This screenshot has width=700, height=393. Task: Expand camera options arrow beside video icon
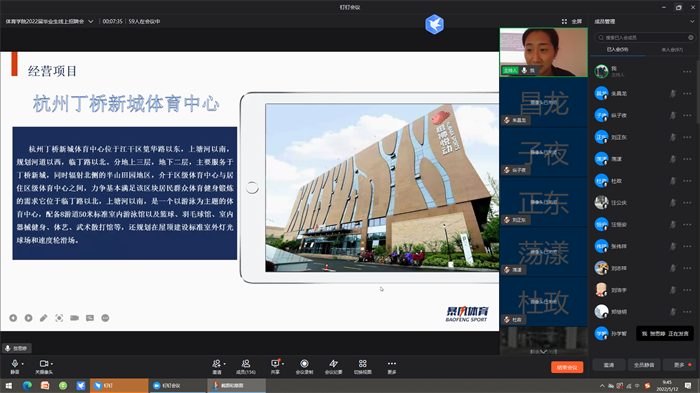click(52, 364)
